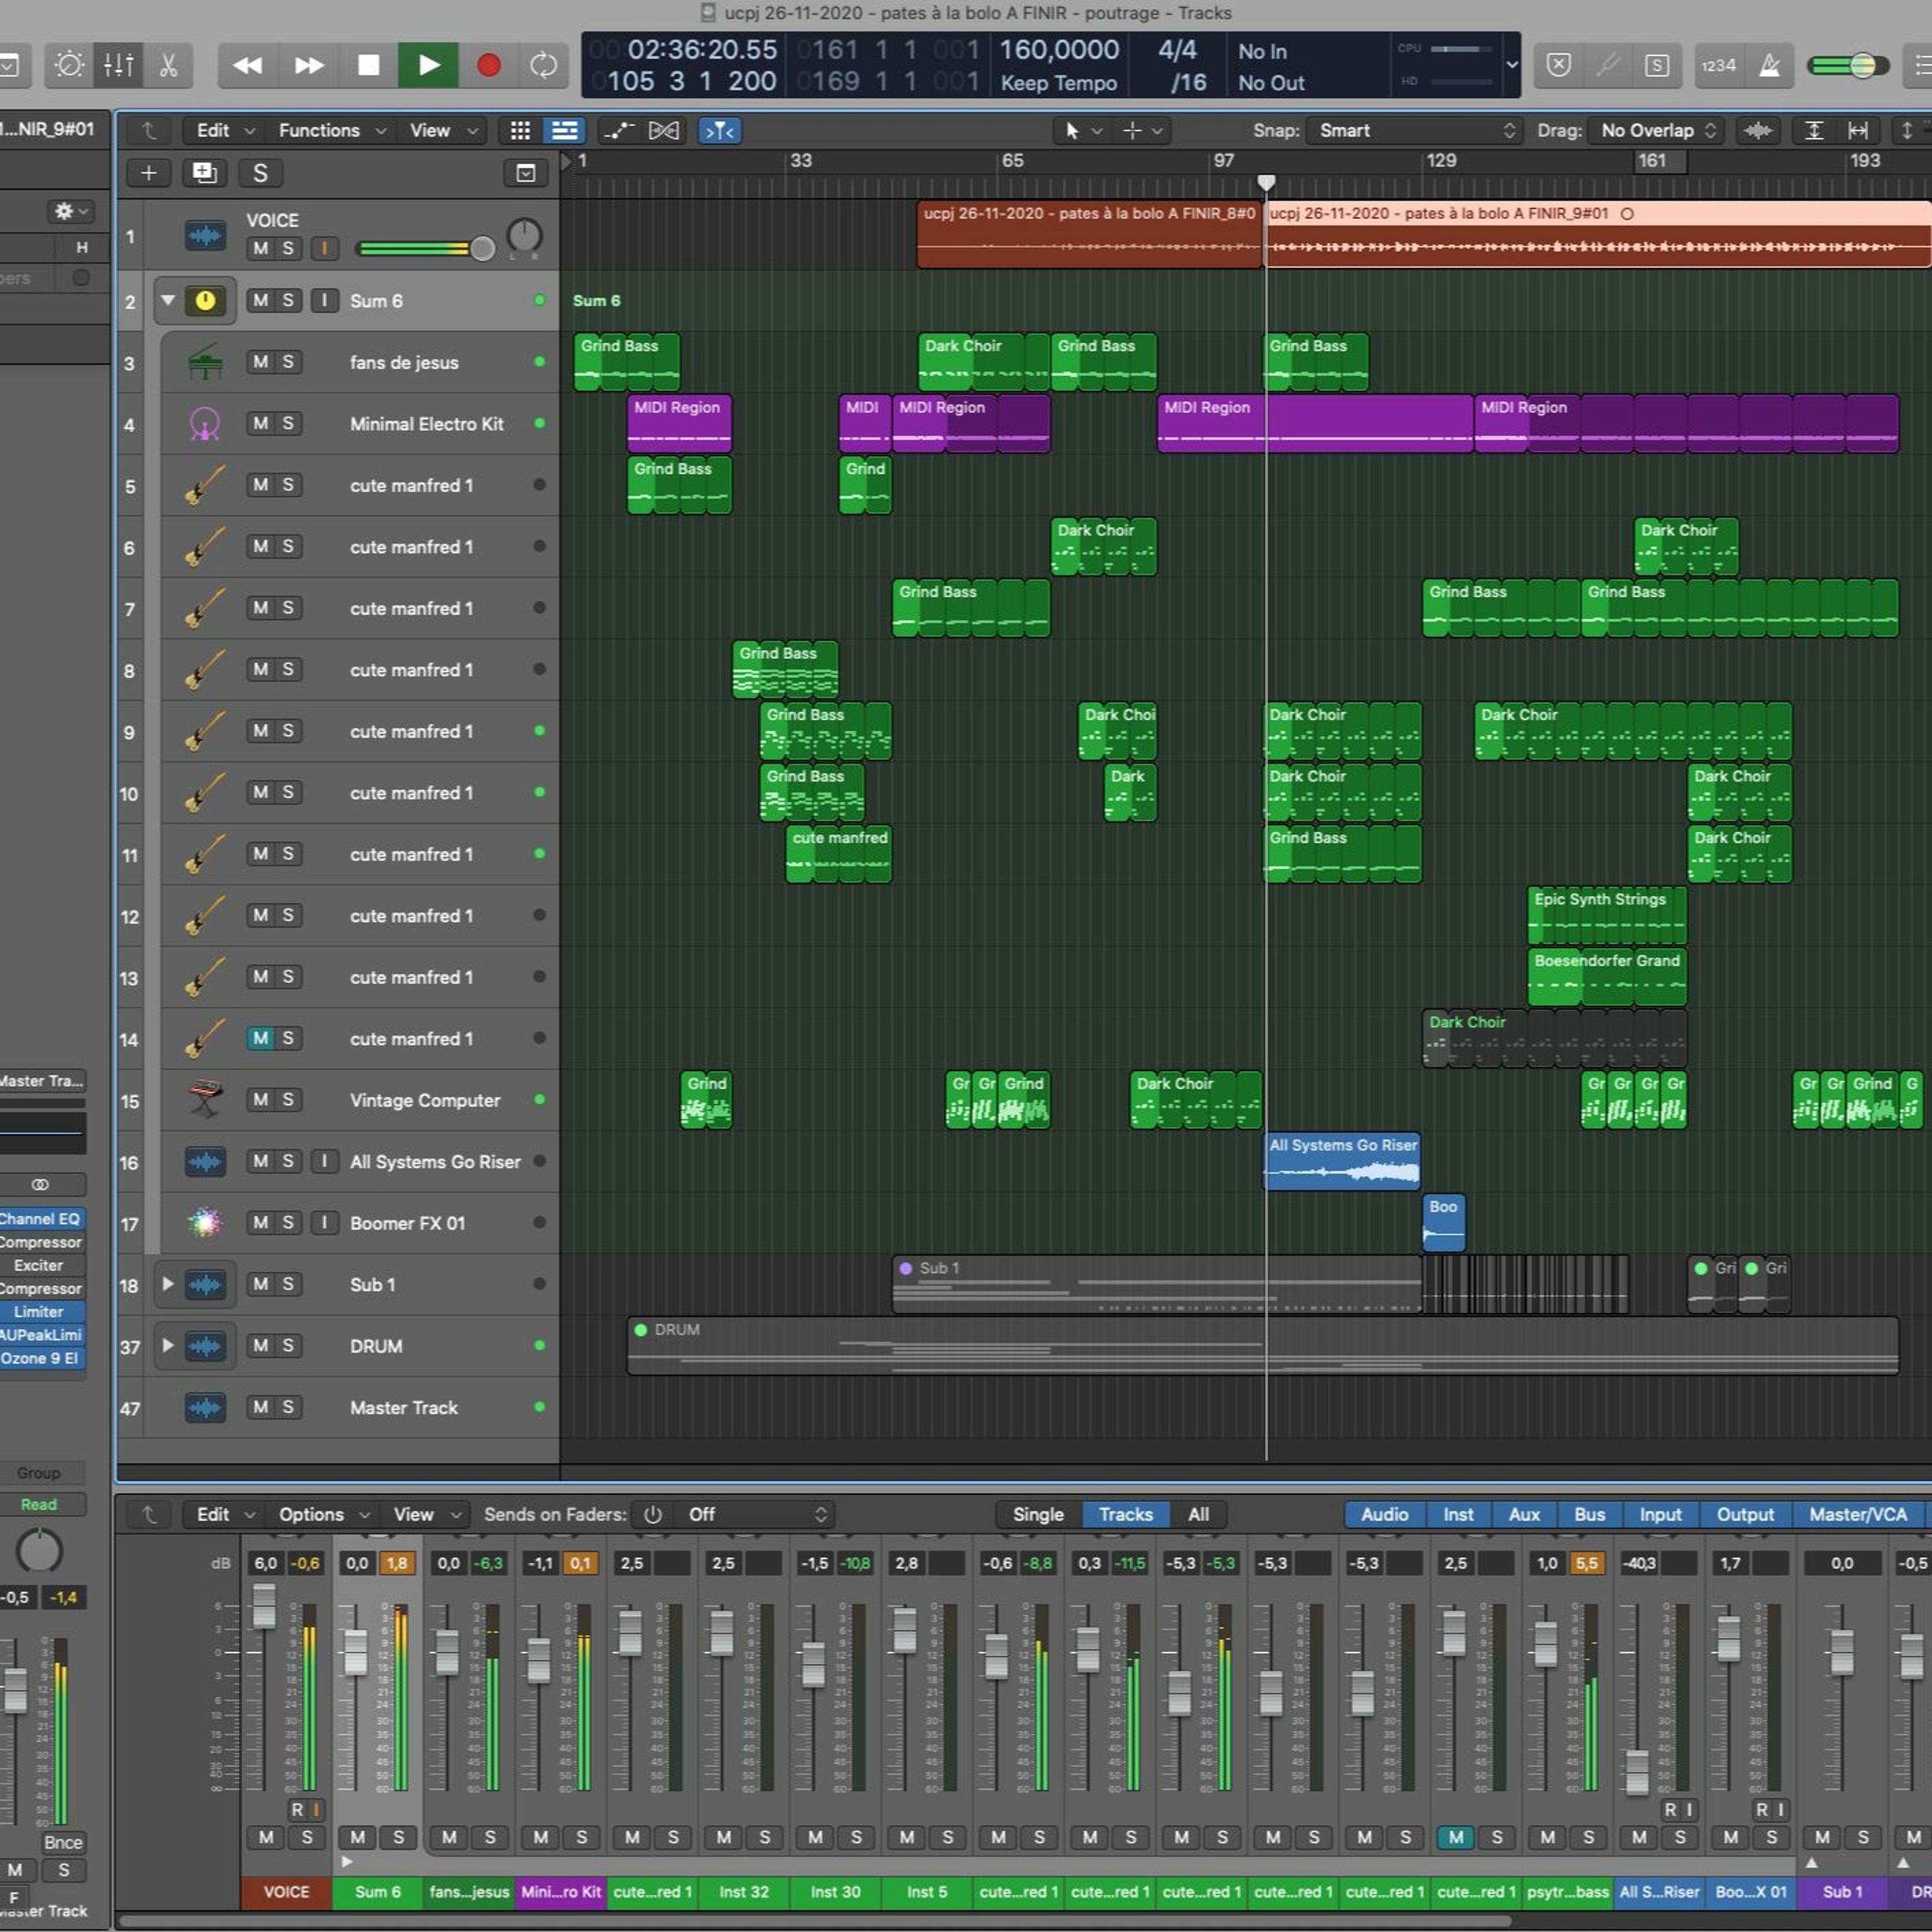
Task: Collapse the Sum 6 track stack
Action: pos(168,300)
